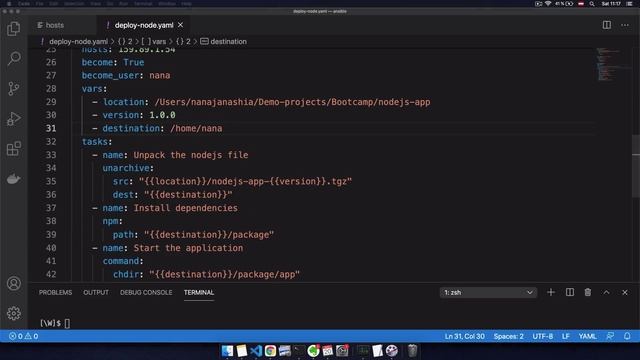This screenshot has height=360, width=640.
Task: Click the dest value on line 36
Action: tap(188, 195)
